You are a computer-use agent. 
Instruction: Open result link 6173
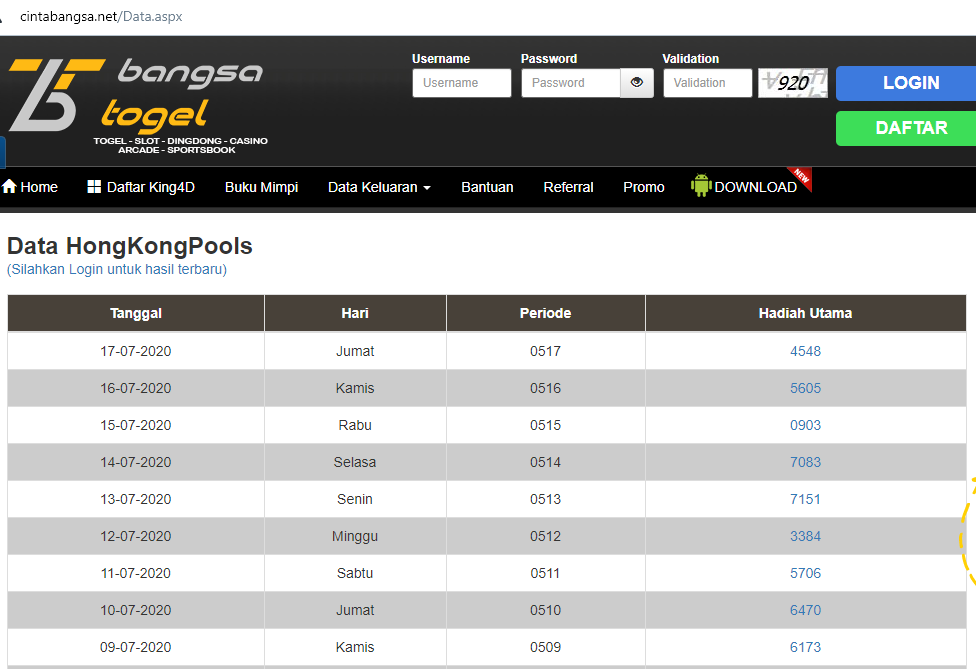pos(805,647)
